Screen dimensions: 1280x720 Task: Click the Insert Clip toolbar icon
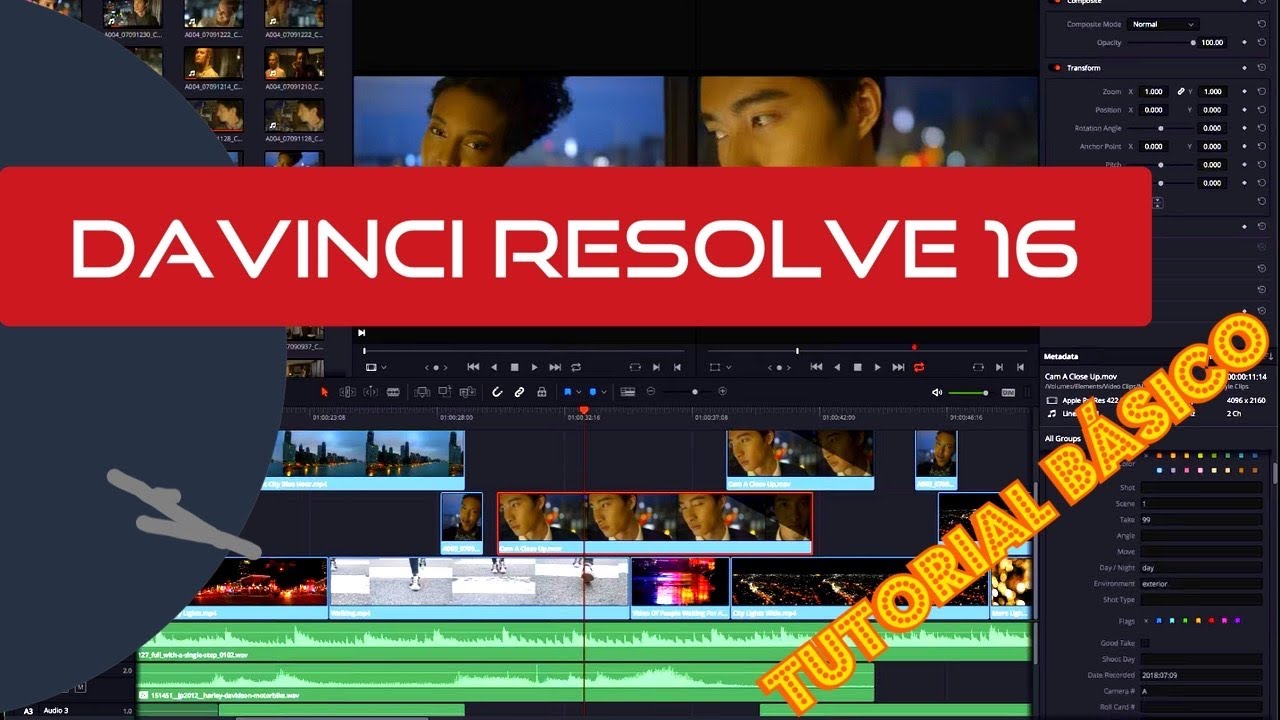(422, 392)
